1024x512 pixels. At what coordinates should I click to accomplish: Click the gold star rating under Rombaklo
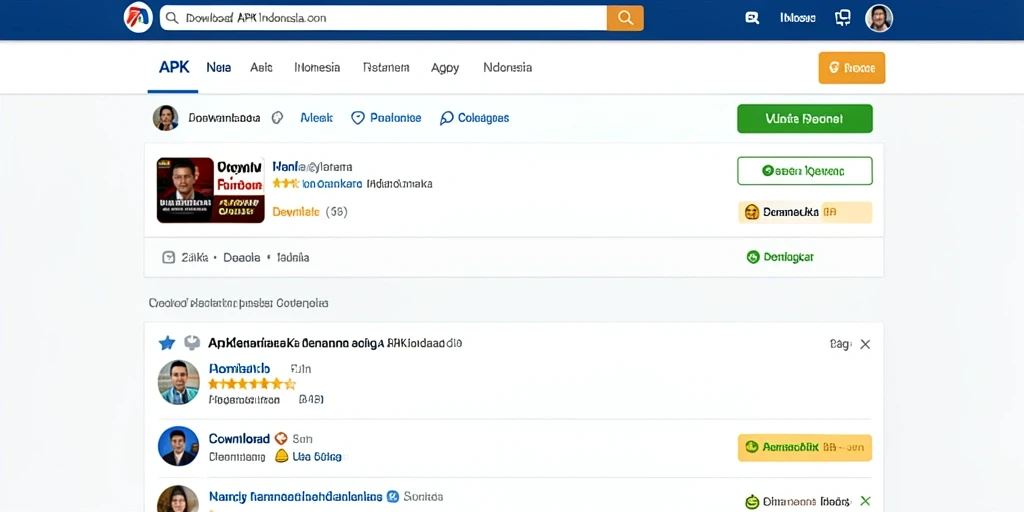(x=252, y=384)
